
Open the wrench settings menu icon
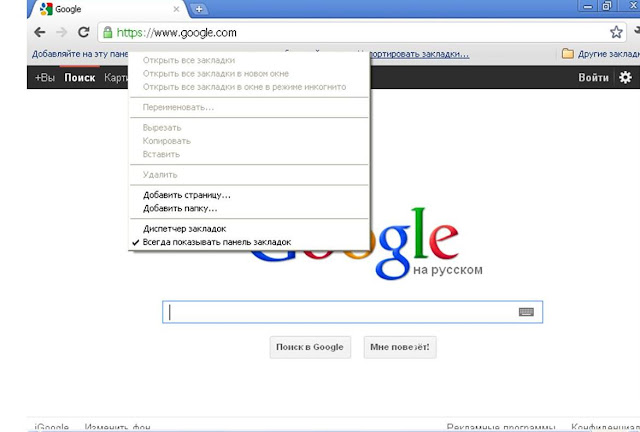tap(637, 31)
